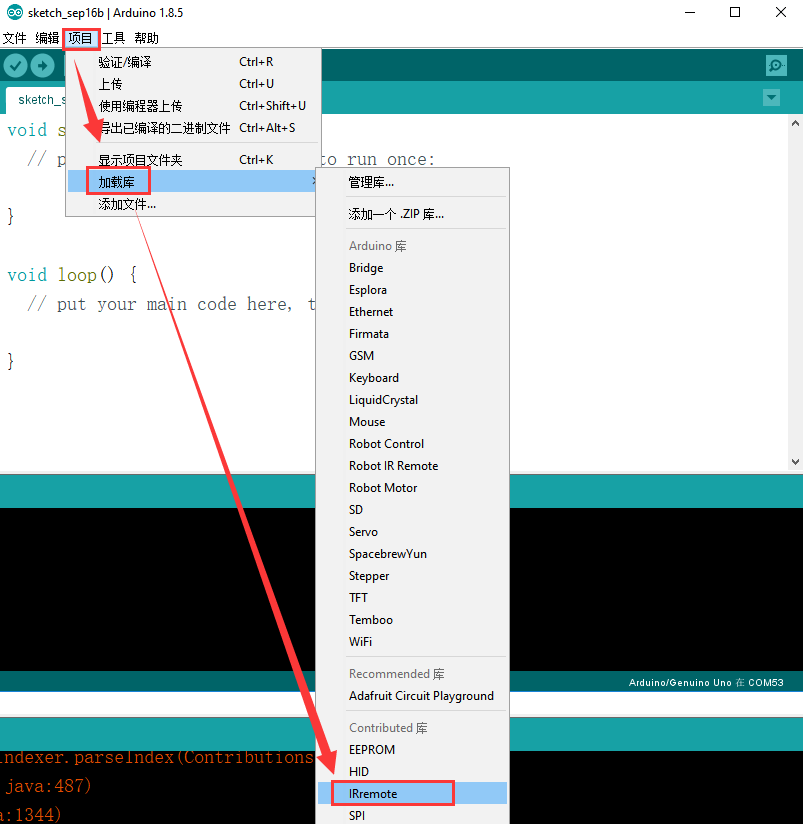Include the Mouse library
The image size is (803, 824).
[413, 422]
